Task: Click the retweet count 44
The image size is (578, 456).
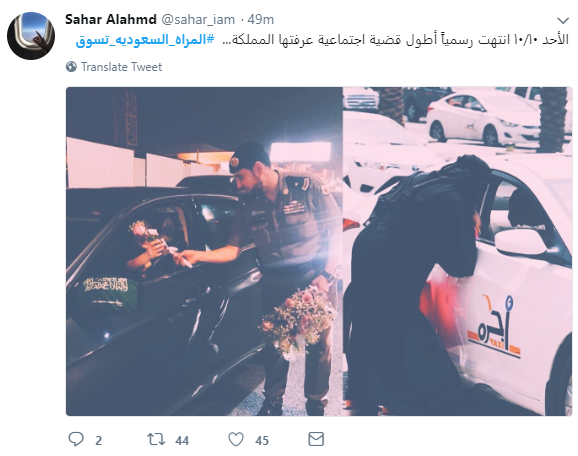Action: pyautogui.click(x=182, y=441)
